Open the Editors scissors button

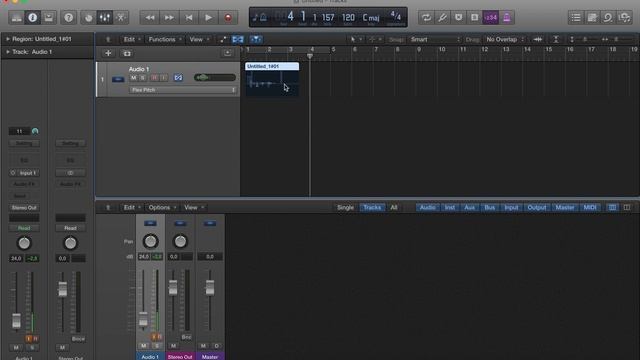point(121,18)
